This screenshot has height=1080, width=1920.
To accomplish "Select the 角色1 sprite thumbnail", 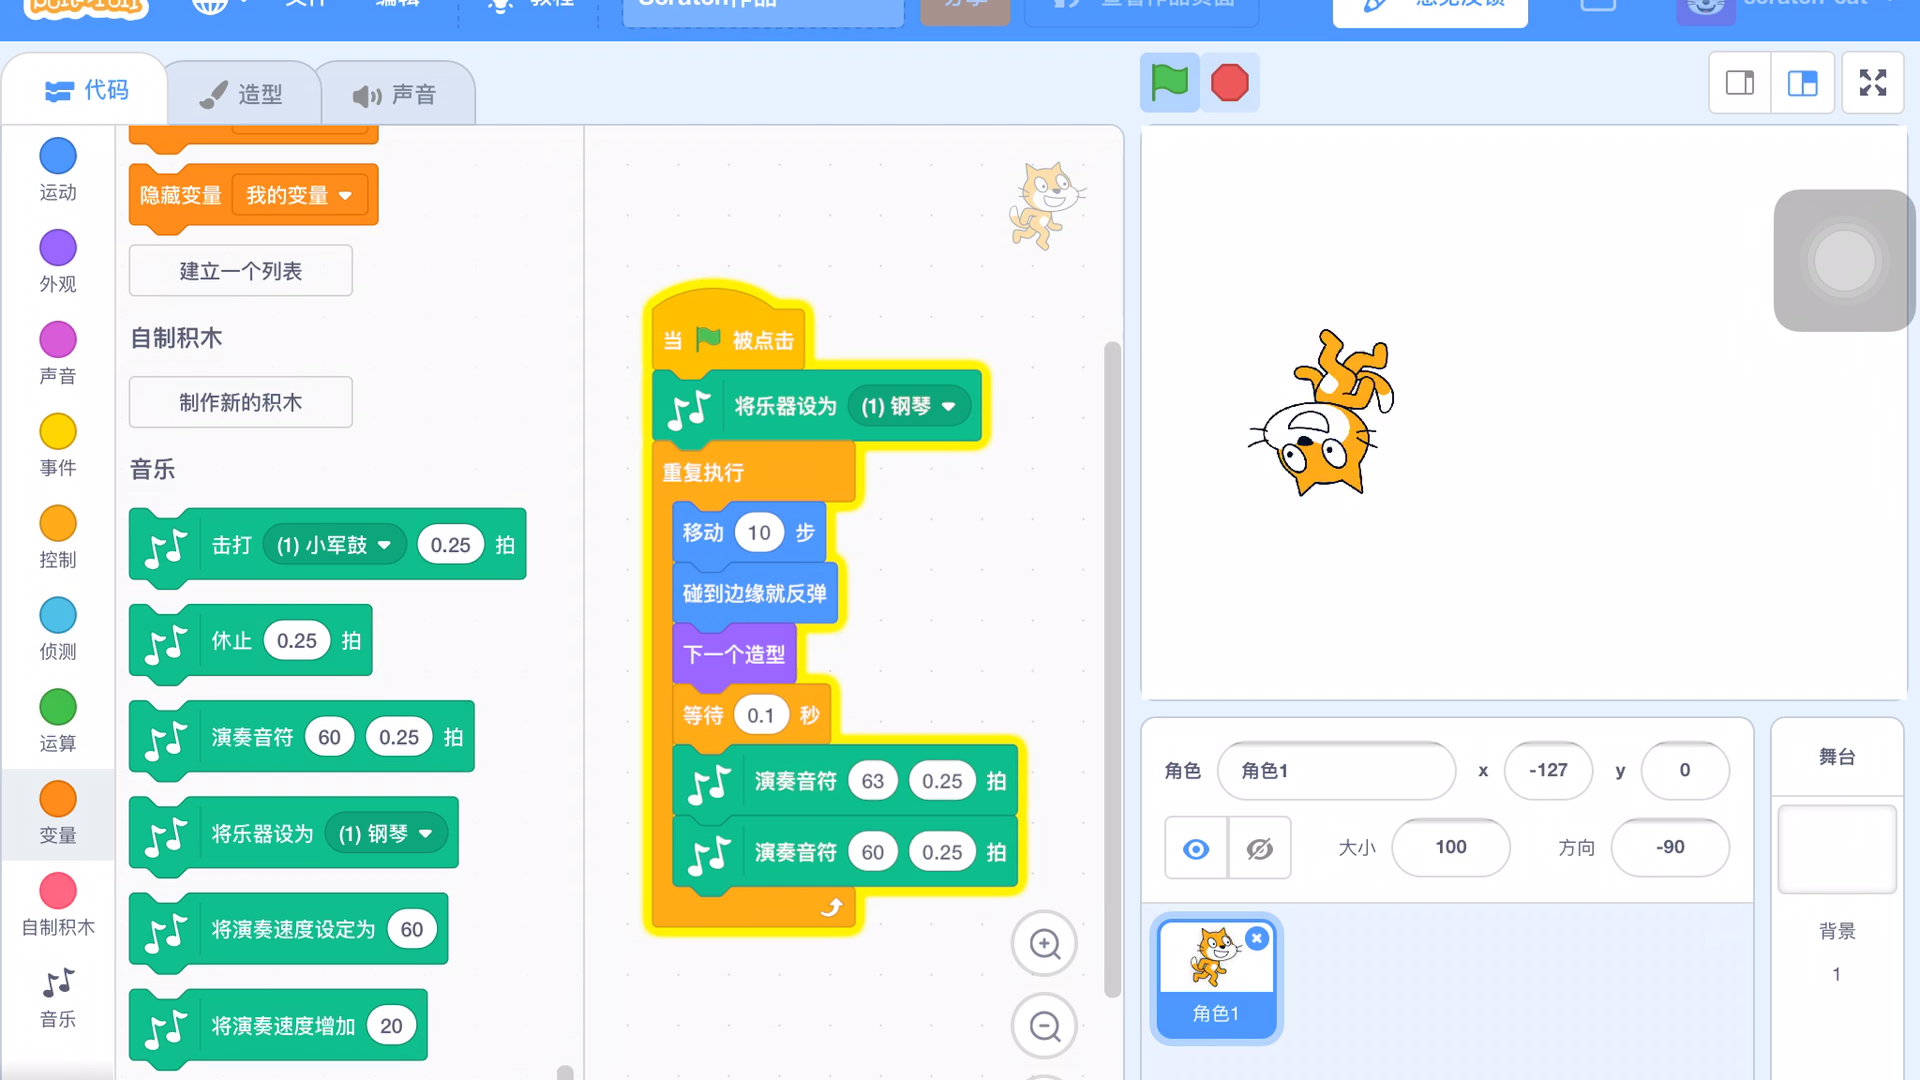I will 1216,979.
